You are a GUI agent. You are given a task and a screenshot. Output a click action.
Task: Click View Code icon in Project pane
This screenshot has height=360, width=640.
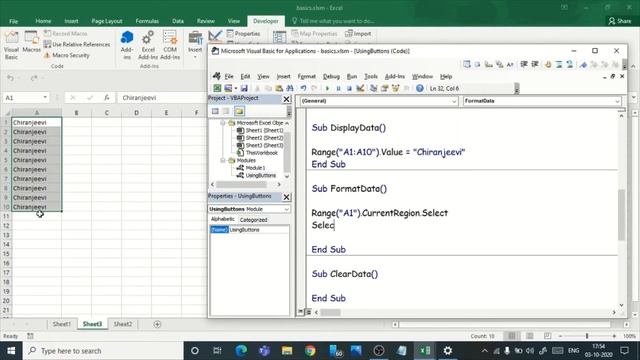coord(215,111)
